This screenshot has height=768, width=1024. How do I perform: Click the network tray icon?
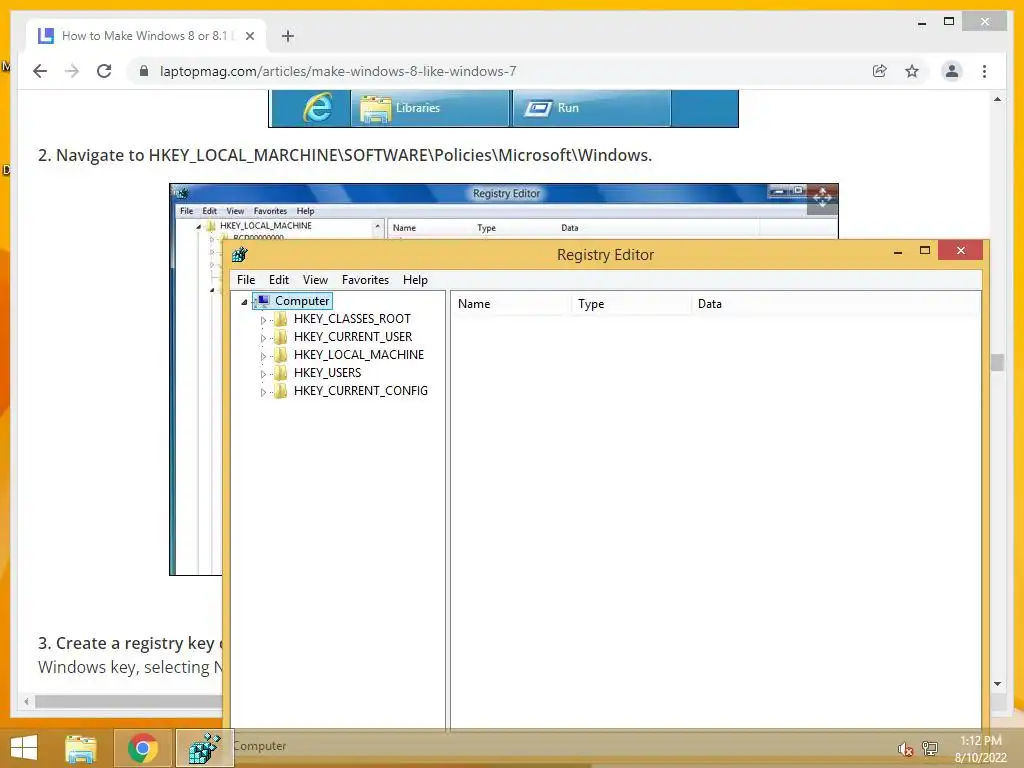[x=930, y=748]
